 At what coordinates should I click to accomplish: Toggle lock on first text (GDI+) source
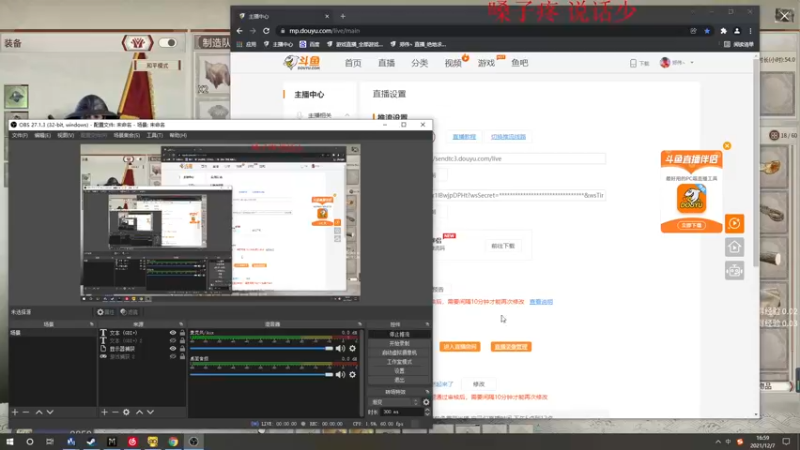click(182, 333)
